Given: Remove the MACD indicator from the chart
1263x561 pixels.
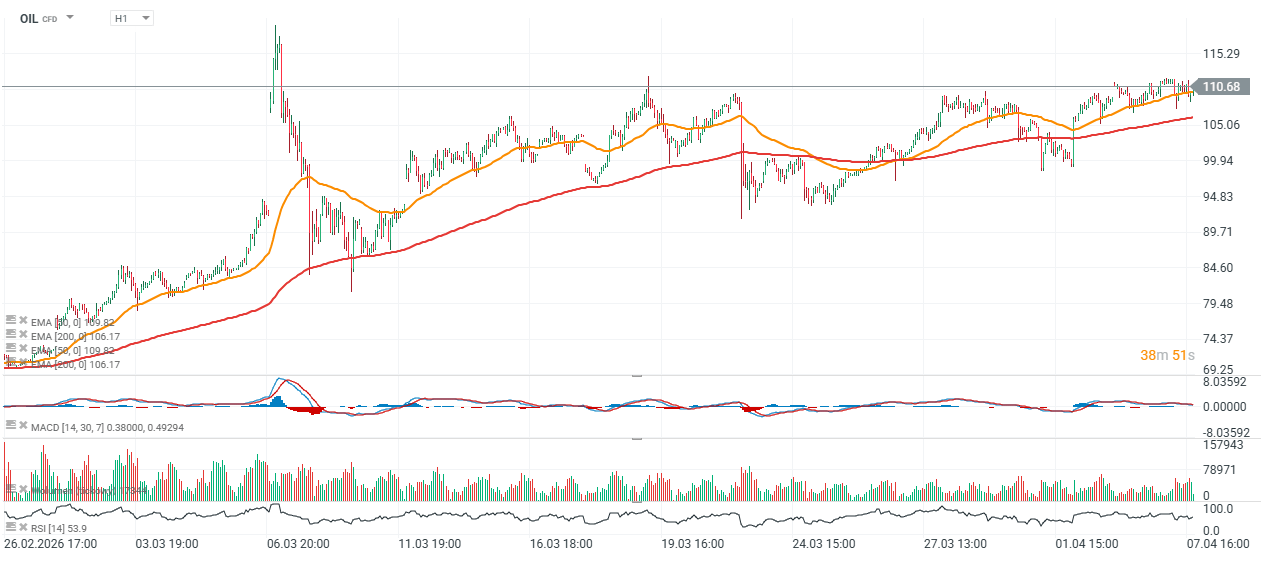Looking at the screenshot, I should [x=22, y=426].
